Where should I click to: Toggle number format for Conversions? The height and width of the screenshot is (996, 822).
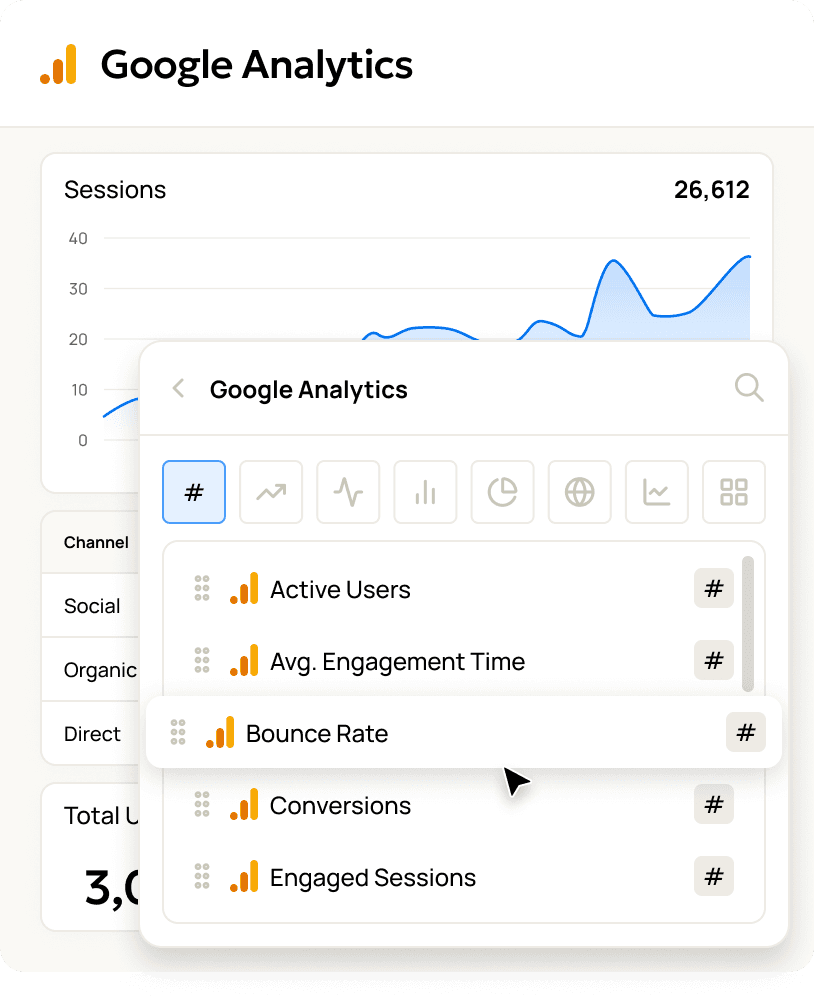tap(713, 805)
